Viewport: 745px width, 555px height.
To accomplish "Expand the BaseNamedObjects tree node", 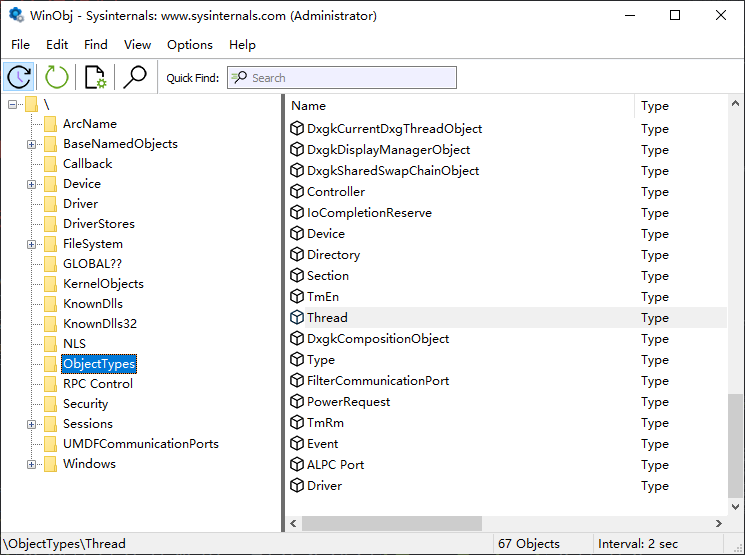I will 31,144.
